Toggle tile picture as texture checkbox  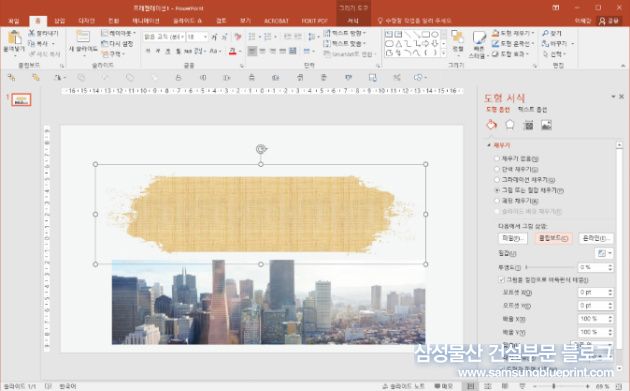tap(501, 280)
